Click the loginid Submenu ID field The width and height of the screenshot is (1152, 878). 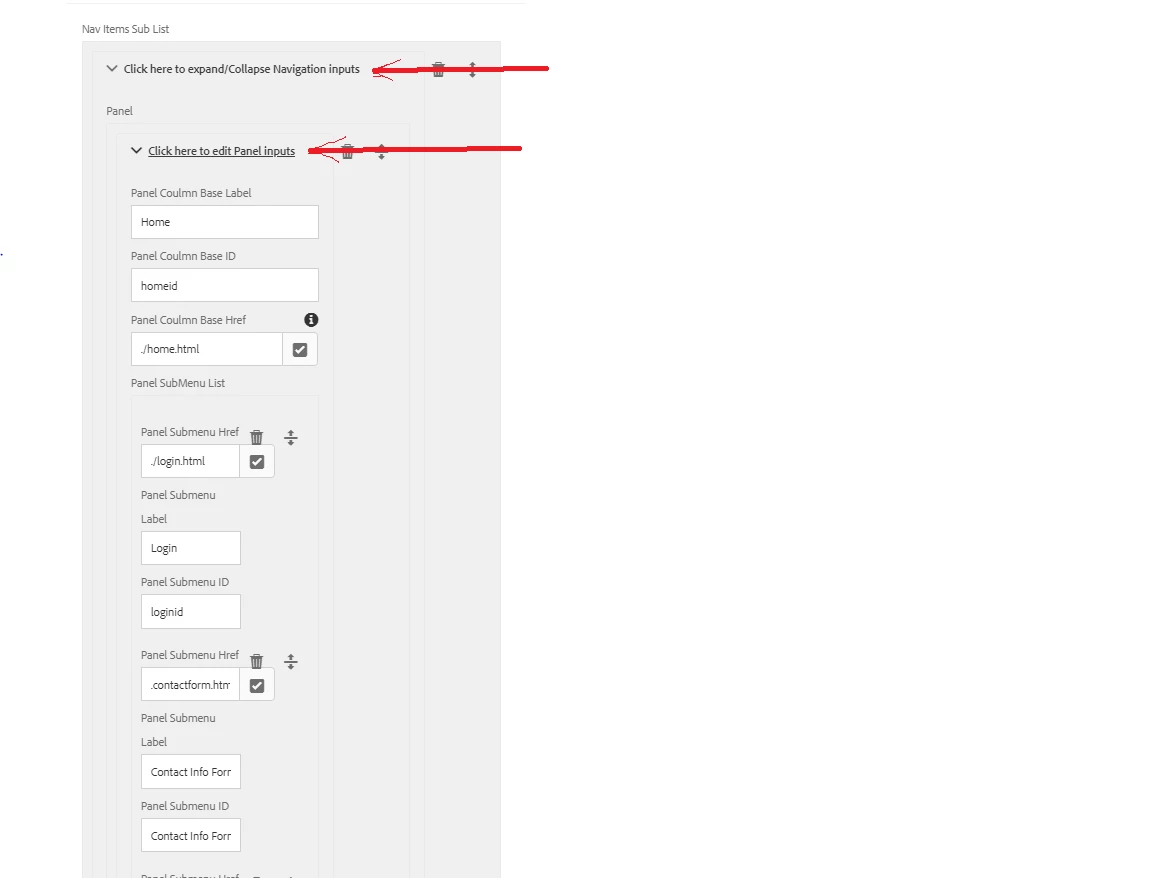point(191,612)
